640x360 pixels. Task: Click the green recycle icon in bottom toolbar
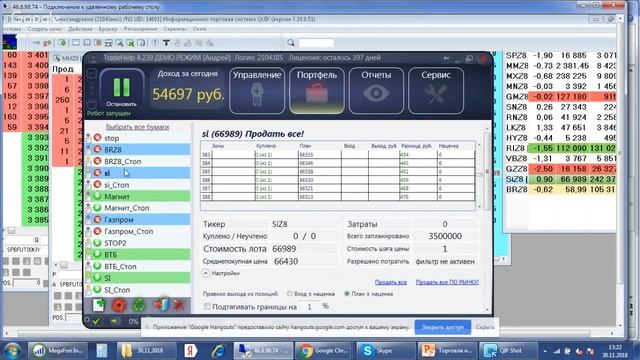(139, 305)
